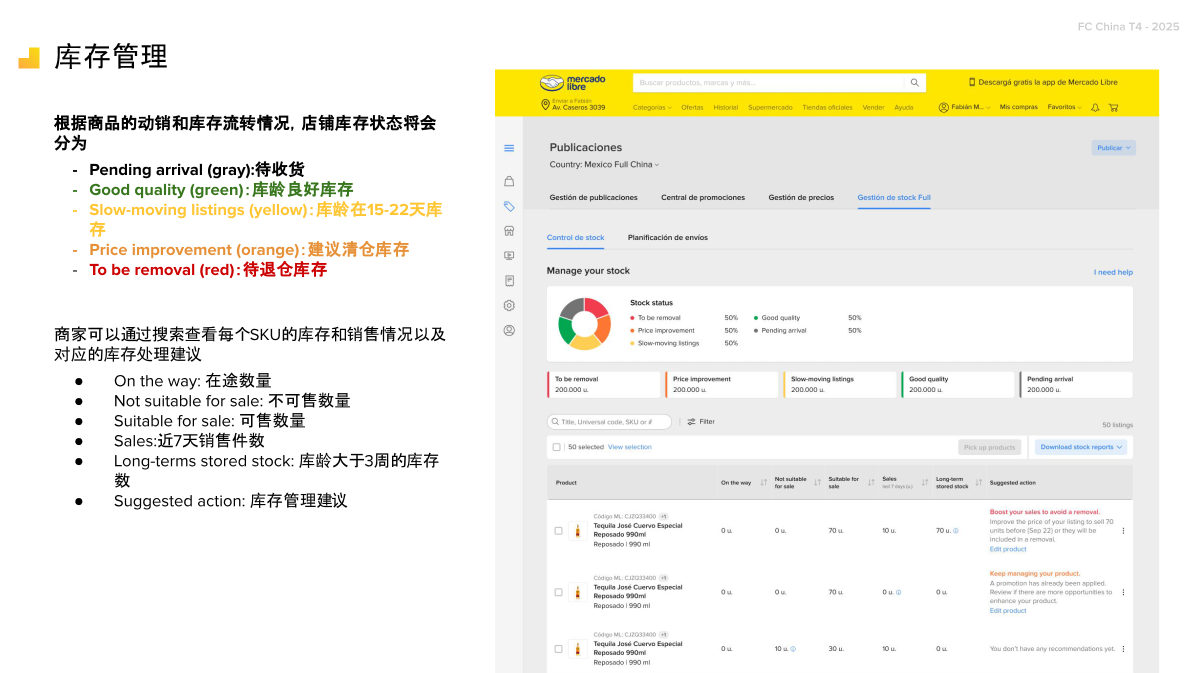
Task: Click the monitor sidebar icon
Action: (x=509, y=256)
